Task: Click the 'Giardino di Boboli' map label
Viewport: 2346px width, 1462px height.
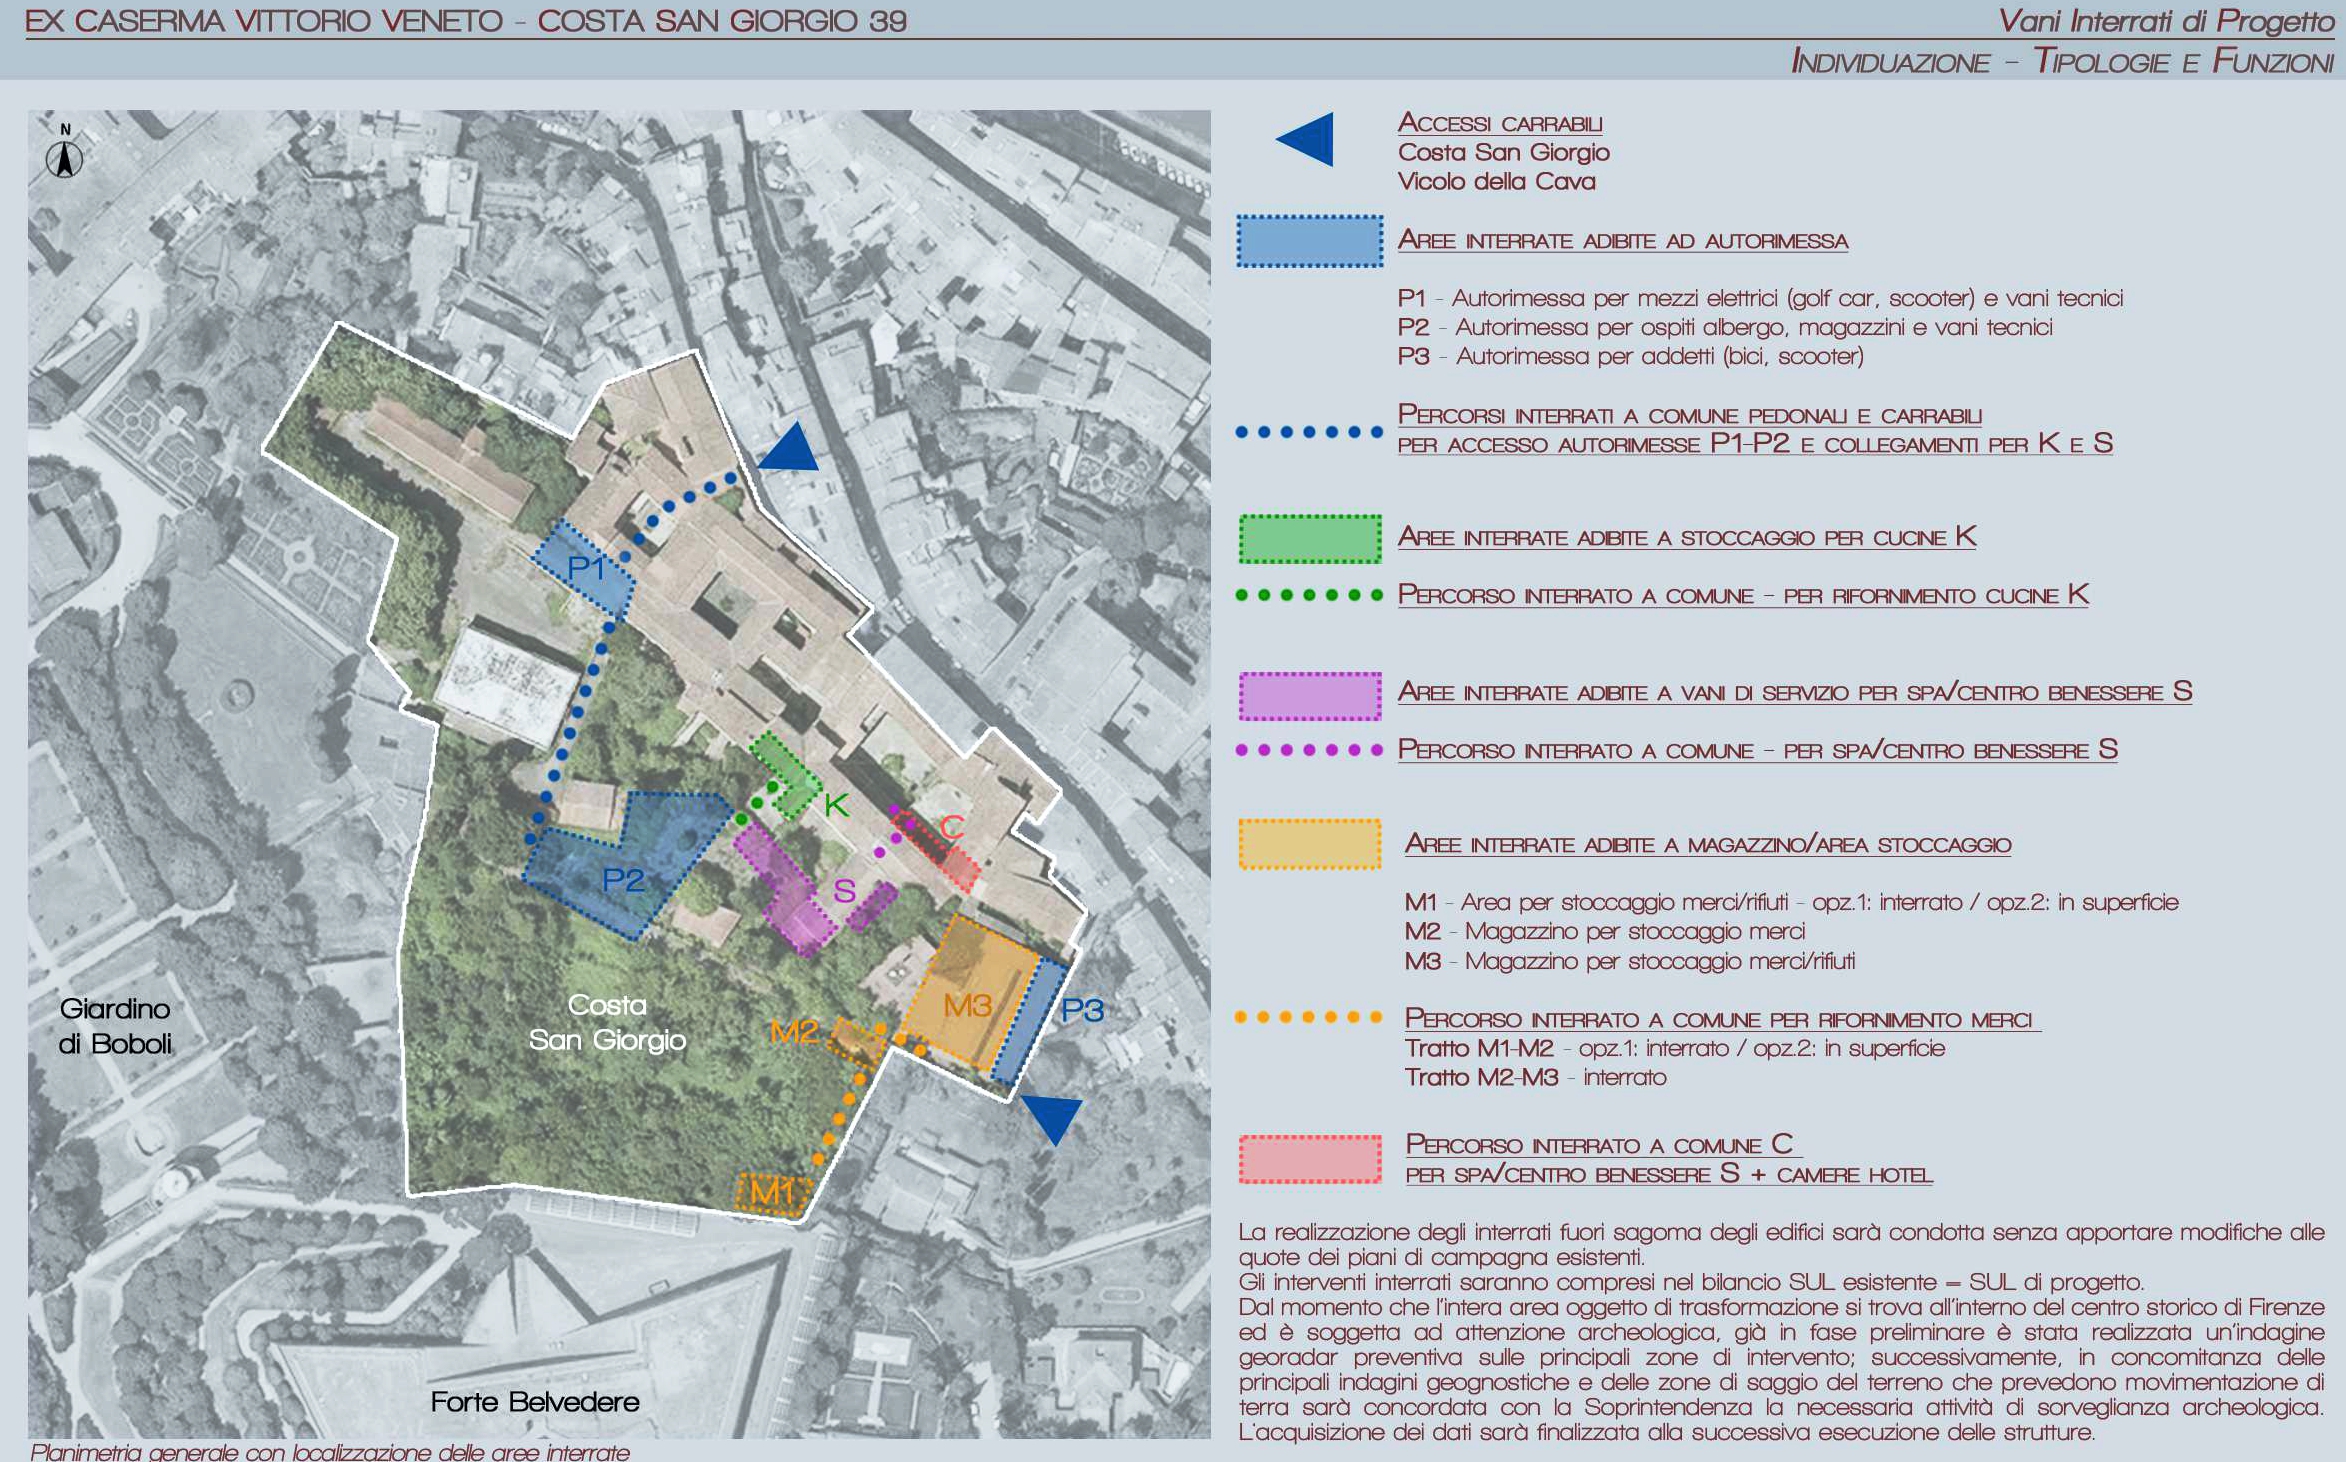Action: (x=115, y=1026)
